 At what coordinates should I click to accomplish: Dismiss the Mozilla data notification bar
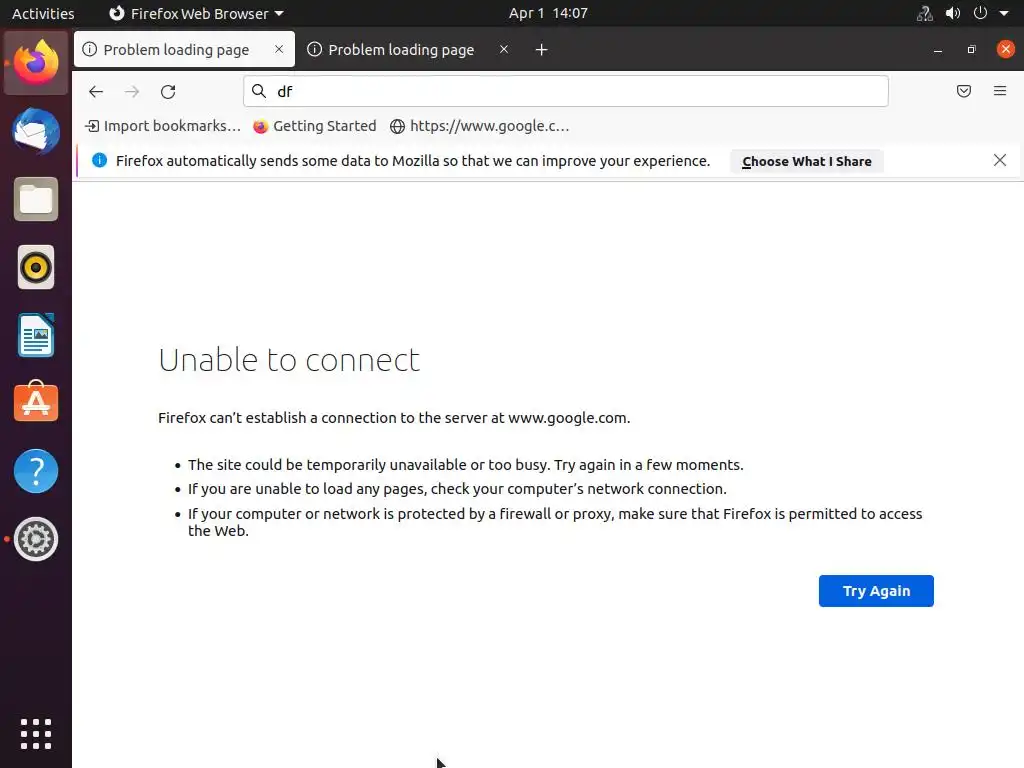point(999,160)
